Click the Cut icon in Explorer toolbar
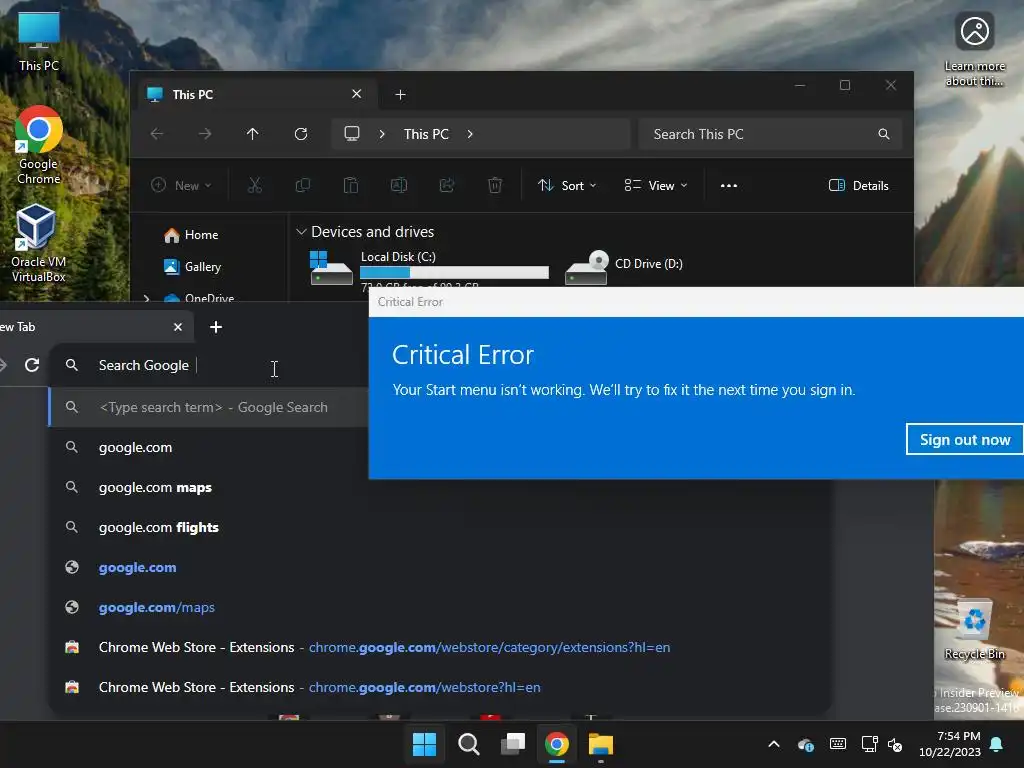The width and height of the screenshot is (1024, 768). pos(255,185)
